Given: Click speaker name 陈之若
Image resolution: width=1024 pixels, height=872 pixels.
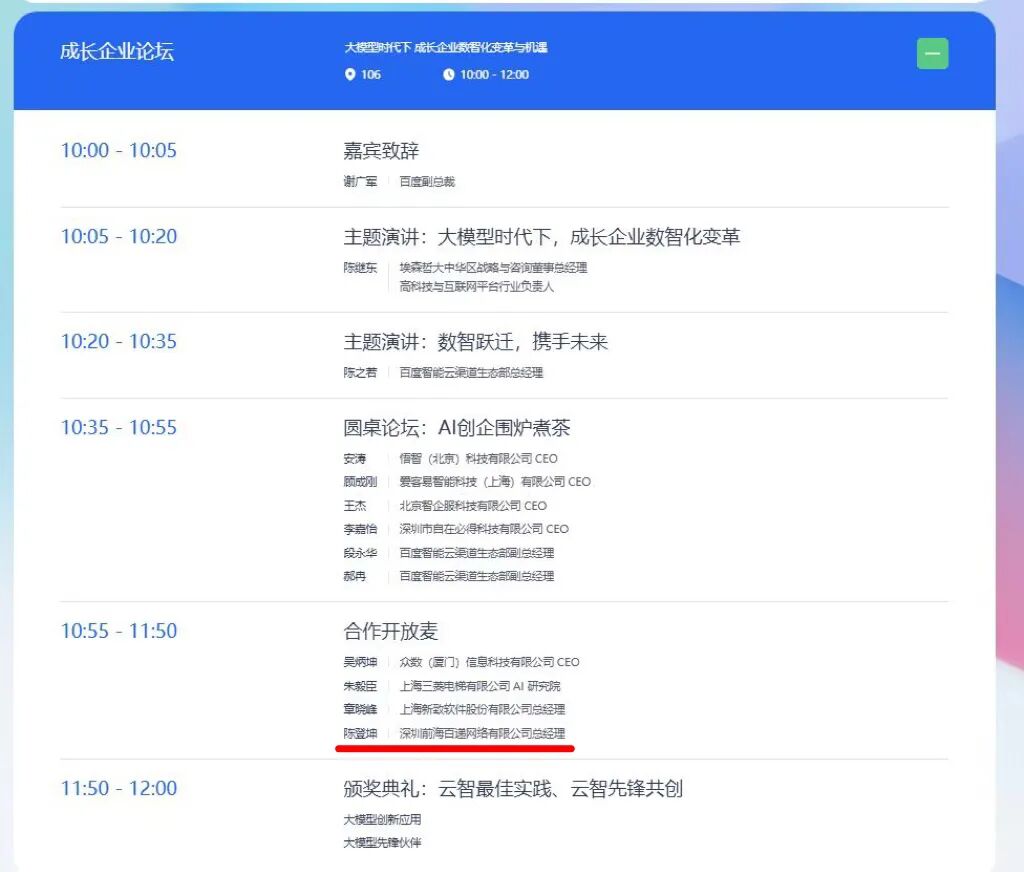Looking at the screenshot, I should [360, 373].
